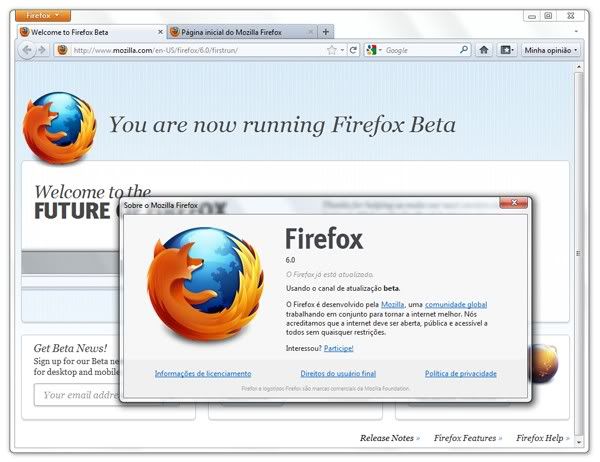Click the magnifier search icon
The width and height of the screenshot is (600, 462).
pos(464,50)
